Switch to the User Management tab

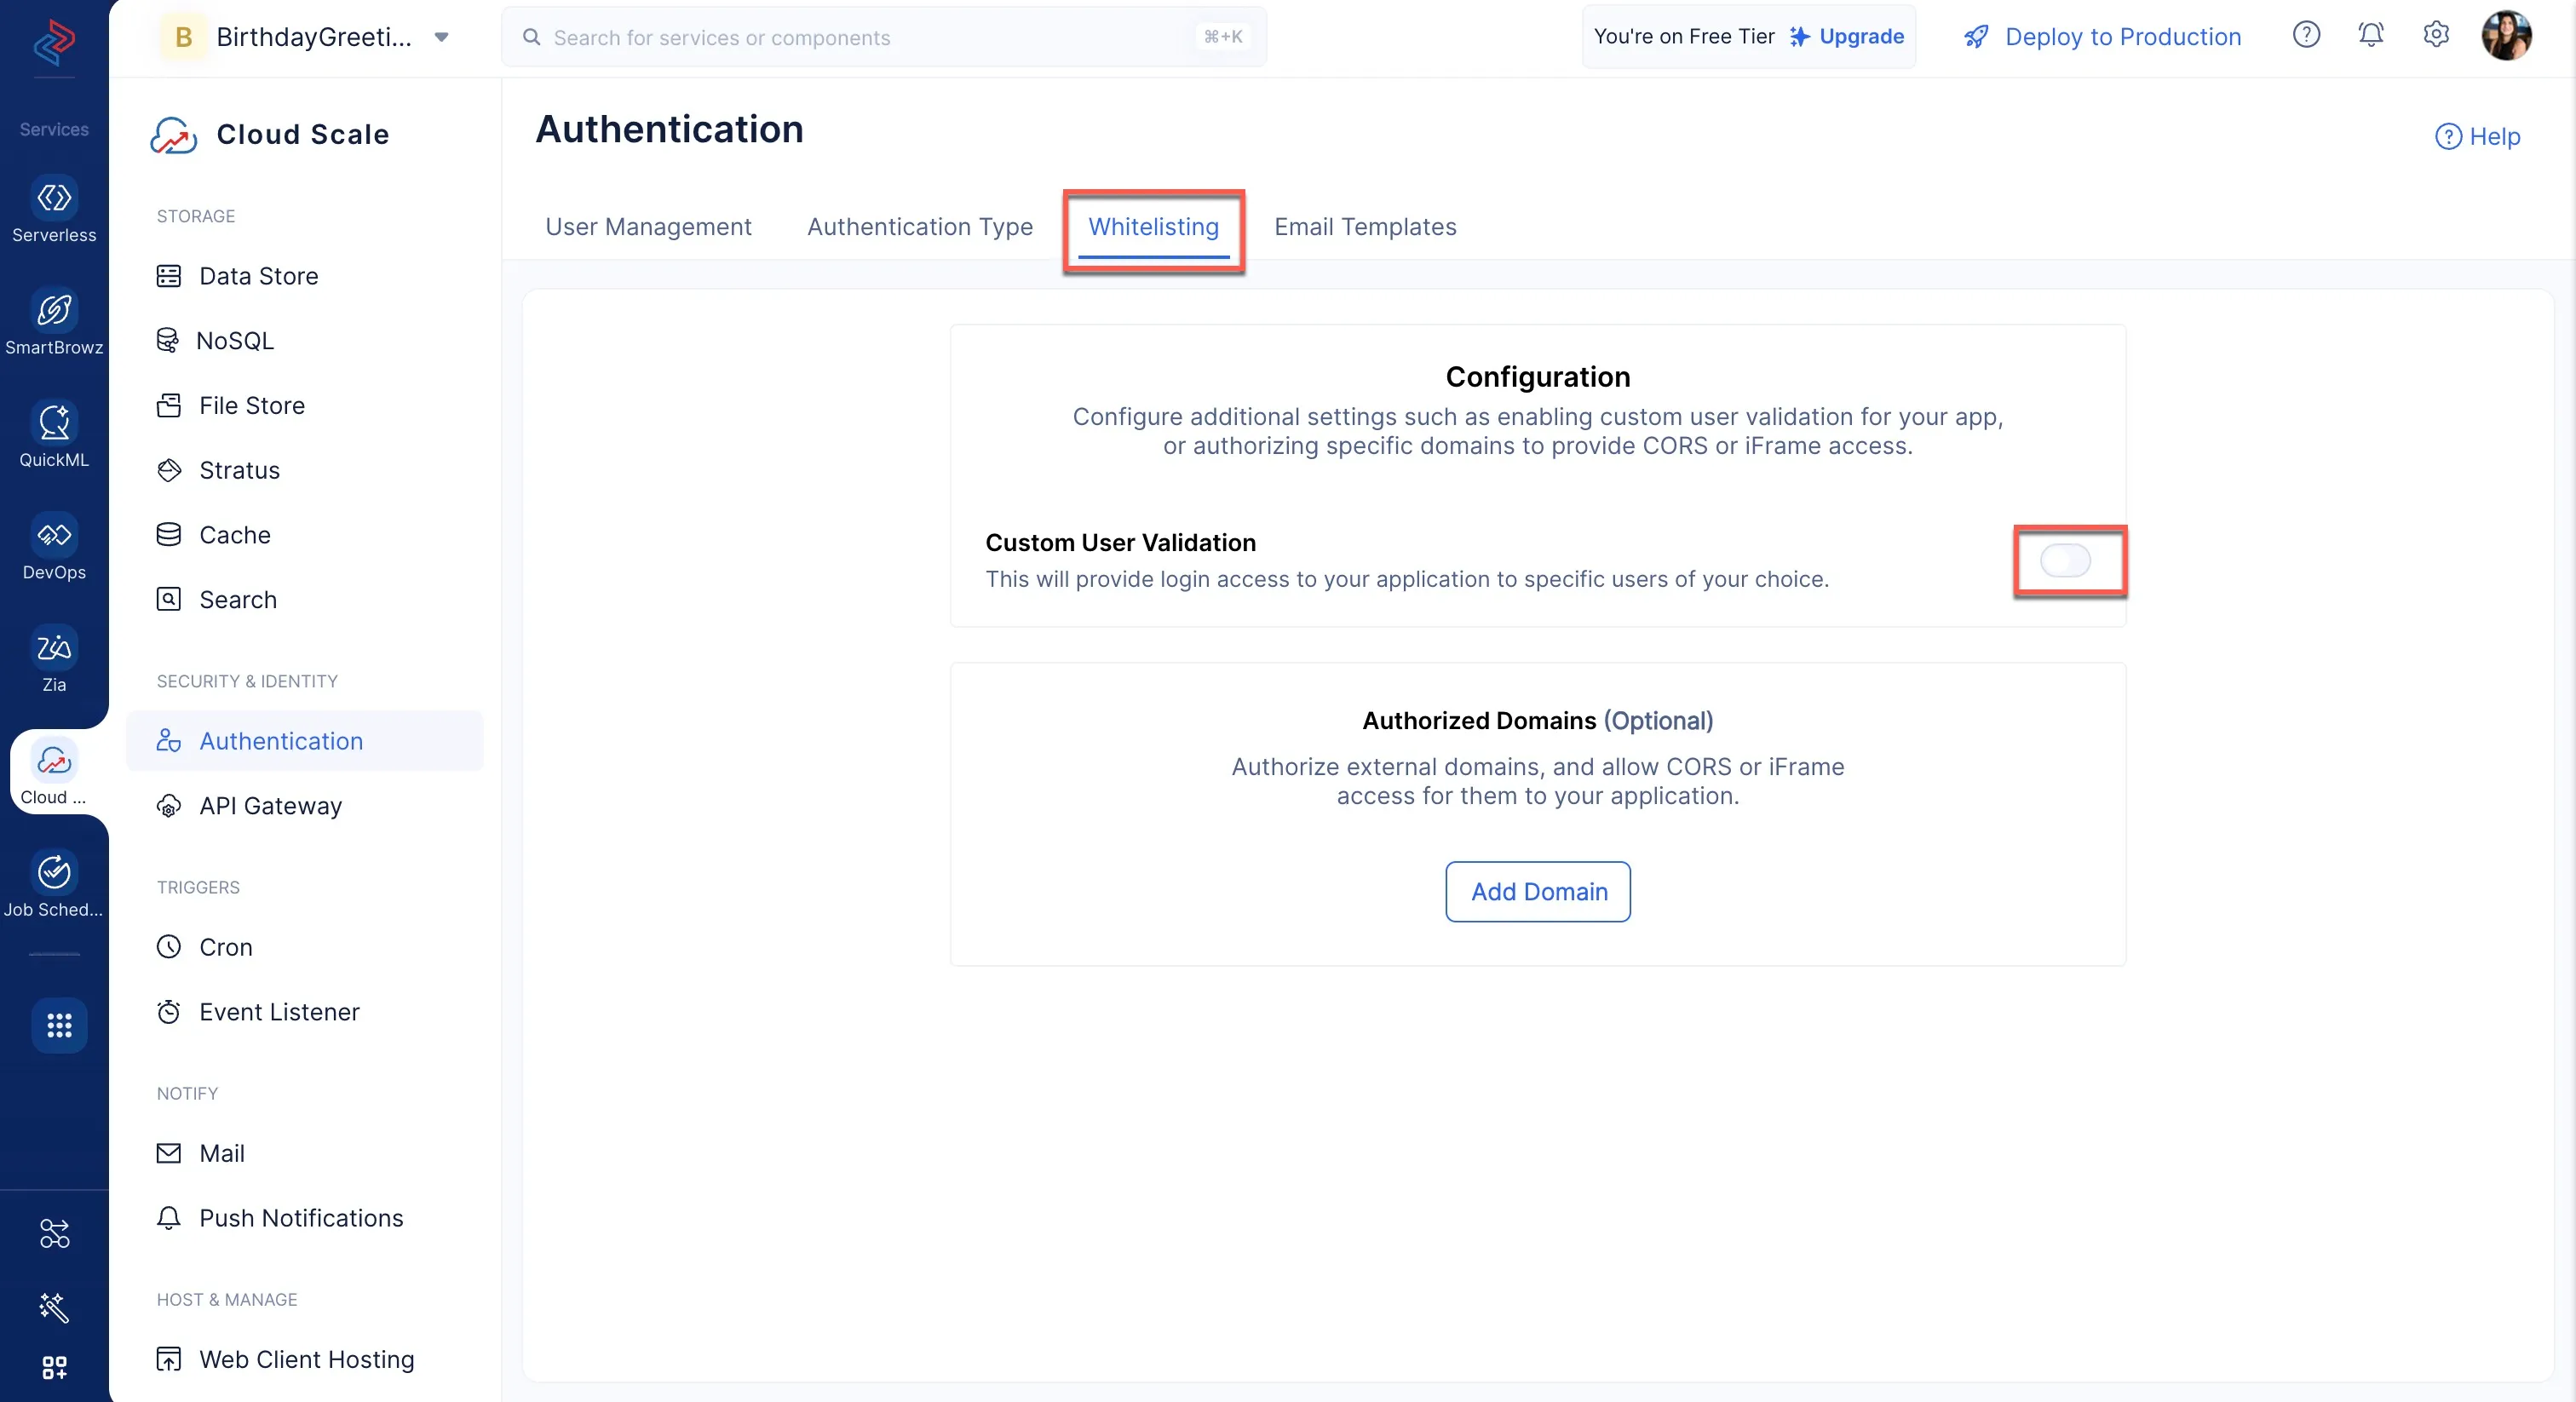point(648,227)
